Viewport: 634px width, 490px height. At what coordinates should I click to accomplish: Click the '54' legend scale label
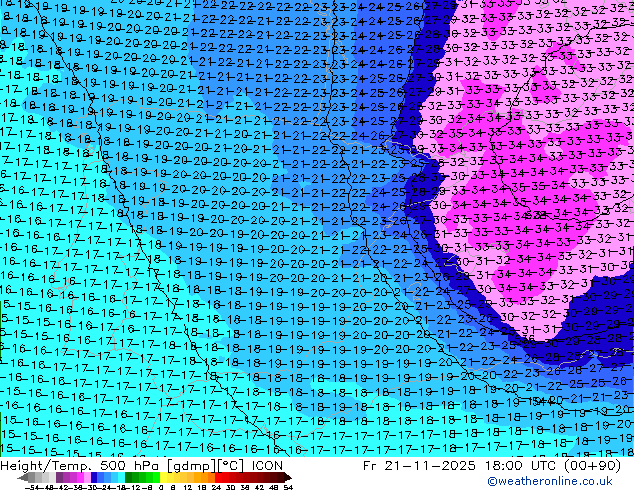pyautogui.click(x=288, y=487)
